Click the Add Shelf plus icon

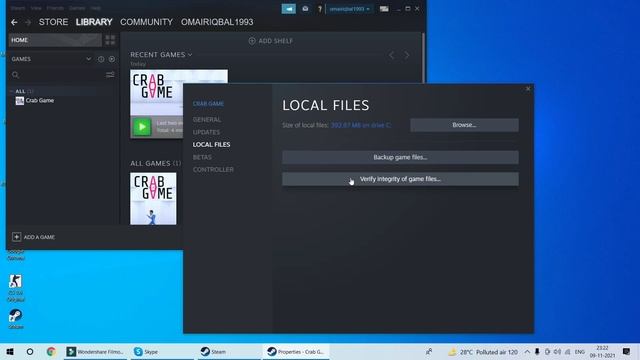[252, 41]
